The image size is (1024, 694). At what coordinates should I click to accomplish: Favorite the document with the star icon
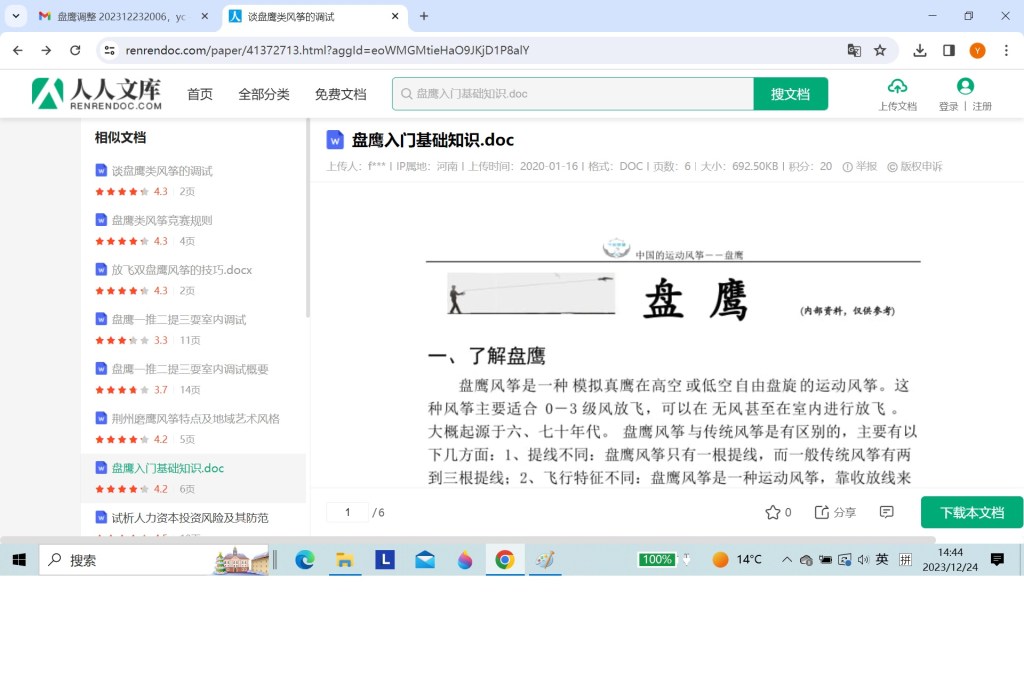(x=772, y=512)
